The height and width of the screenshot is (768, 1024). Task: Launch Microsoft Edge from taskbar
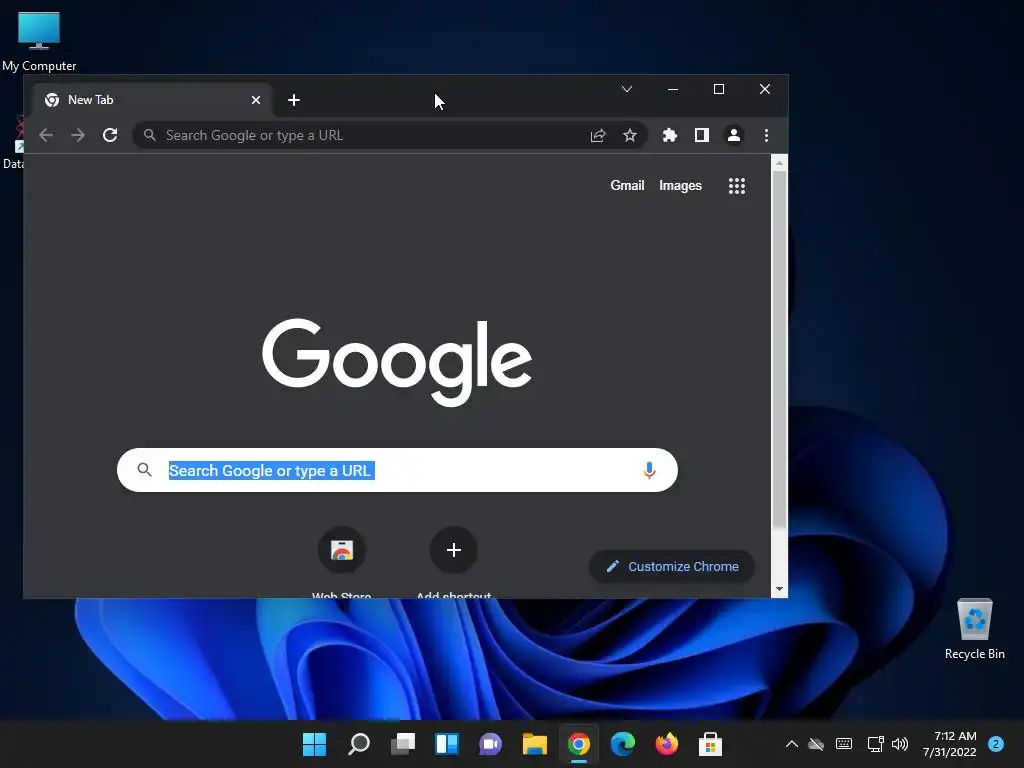622,744
